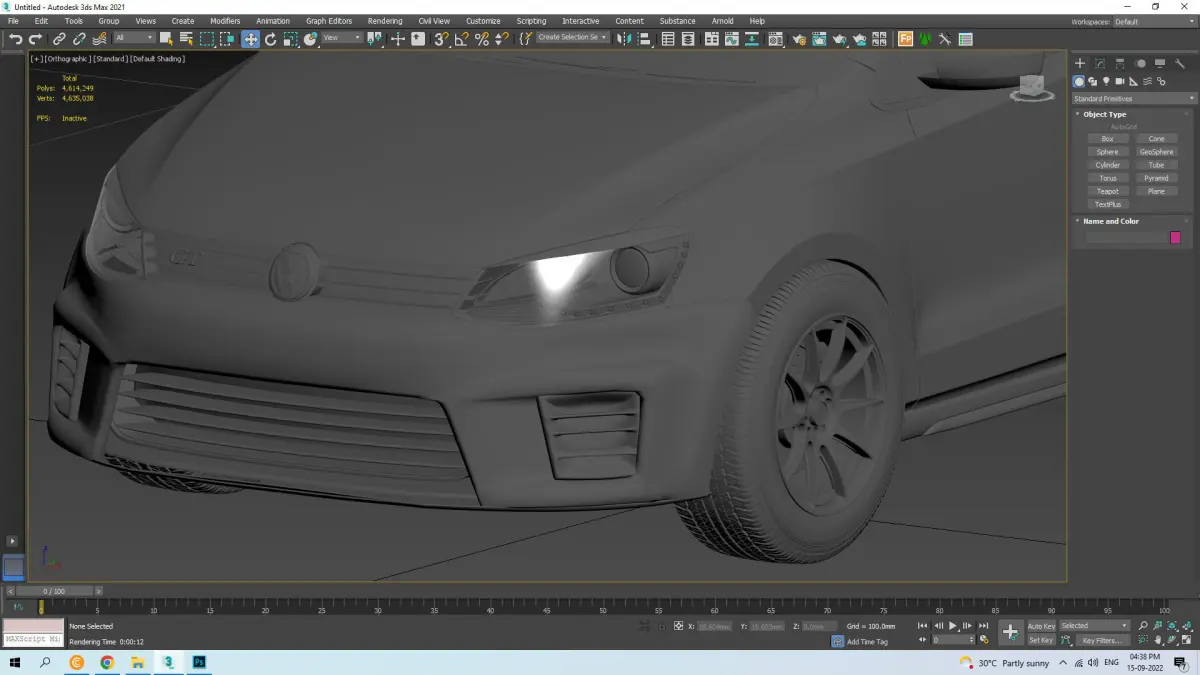Open the Workspaces Default dropdown
The image size is (1200, 675).
point(1153,21)
